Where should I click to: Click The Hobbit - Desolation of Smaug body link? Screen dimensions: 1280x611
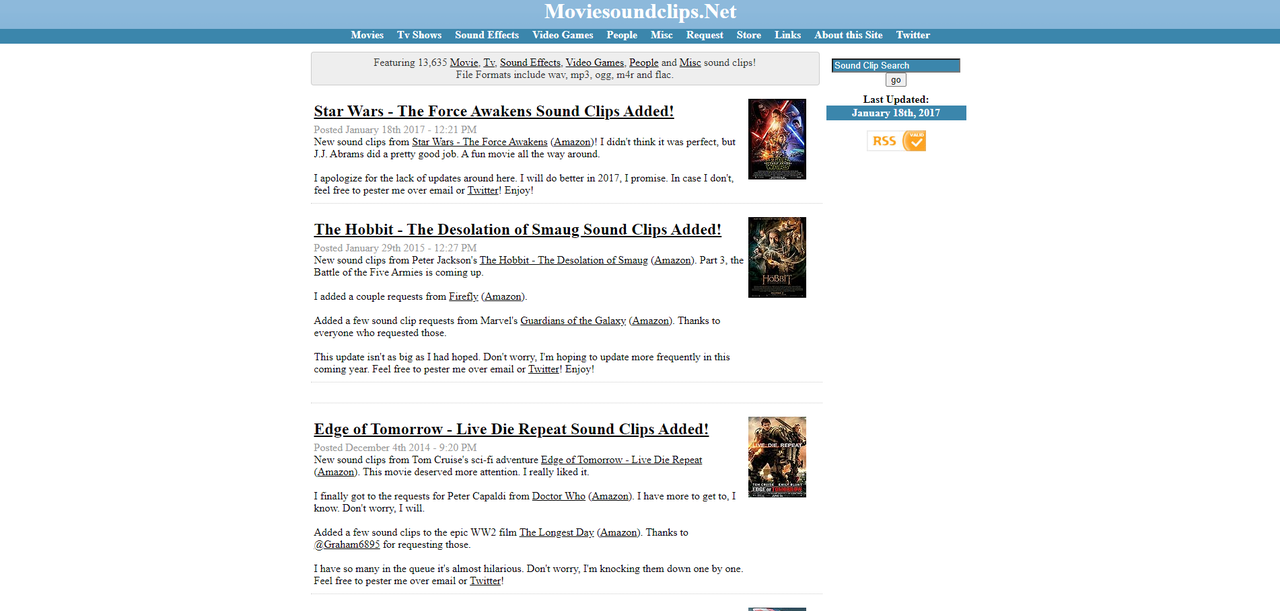pos(563,260)
